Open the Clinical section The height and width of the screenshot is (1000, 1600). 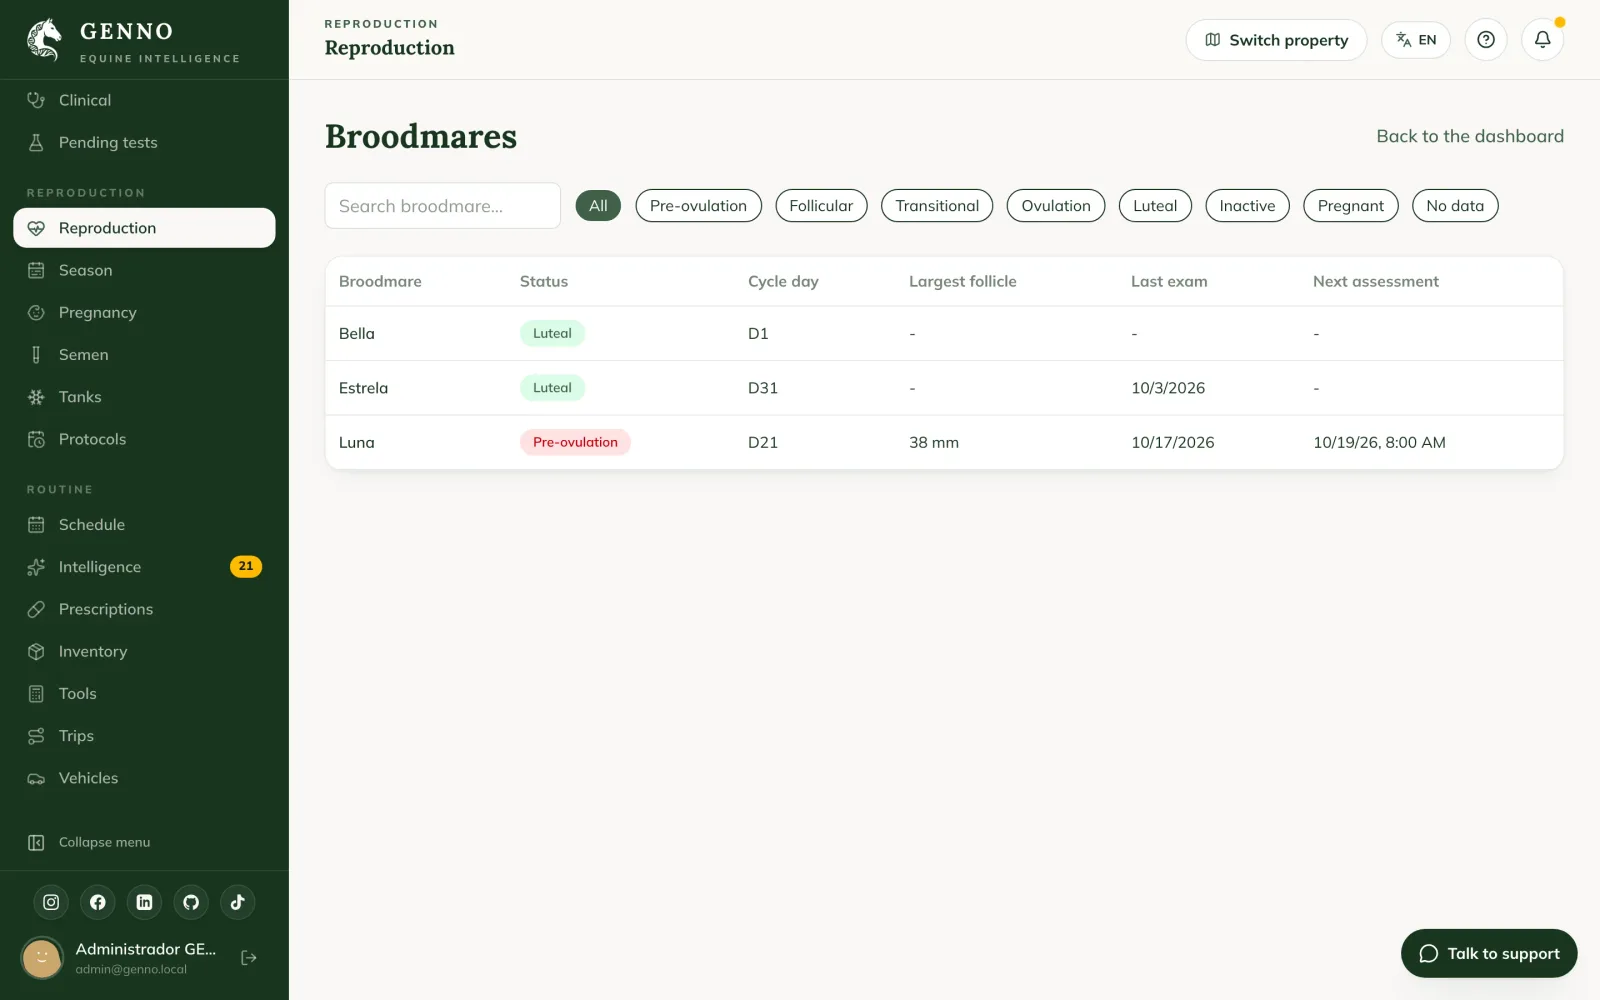144,100
